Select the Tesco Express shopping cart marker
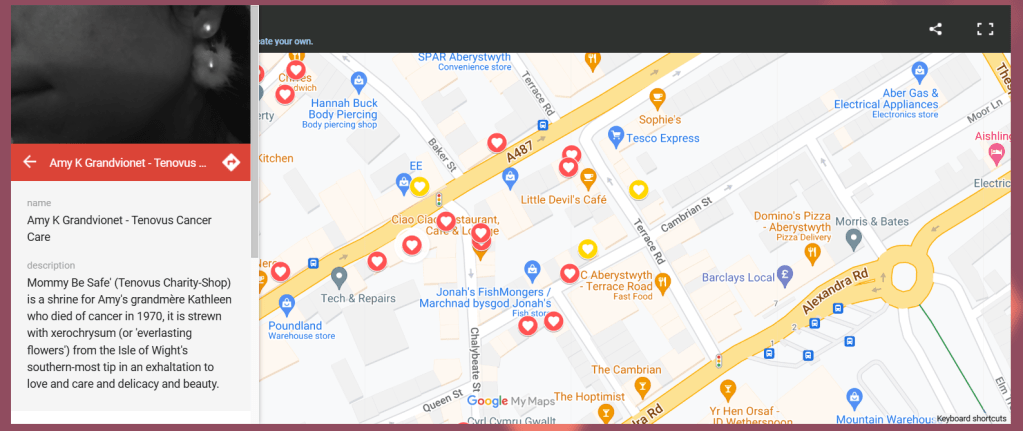 click(615, 138)
